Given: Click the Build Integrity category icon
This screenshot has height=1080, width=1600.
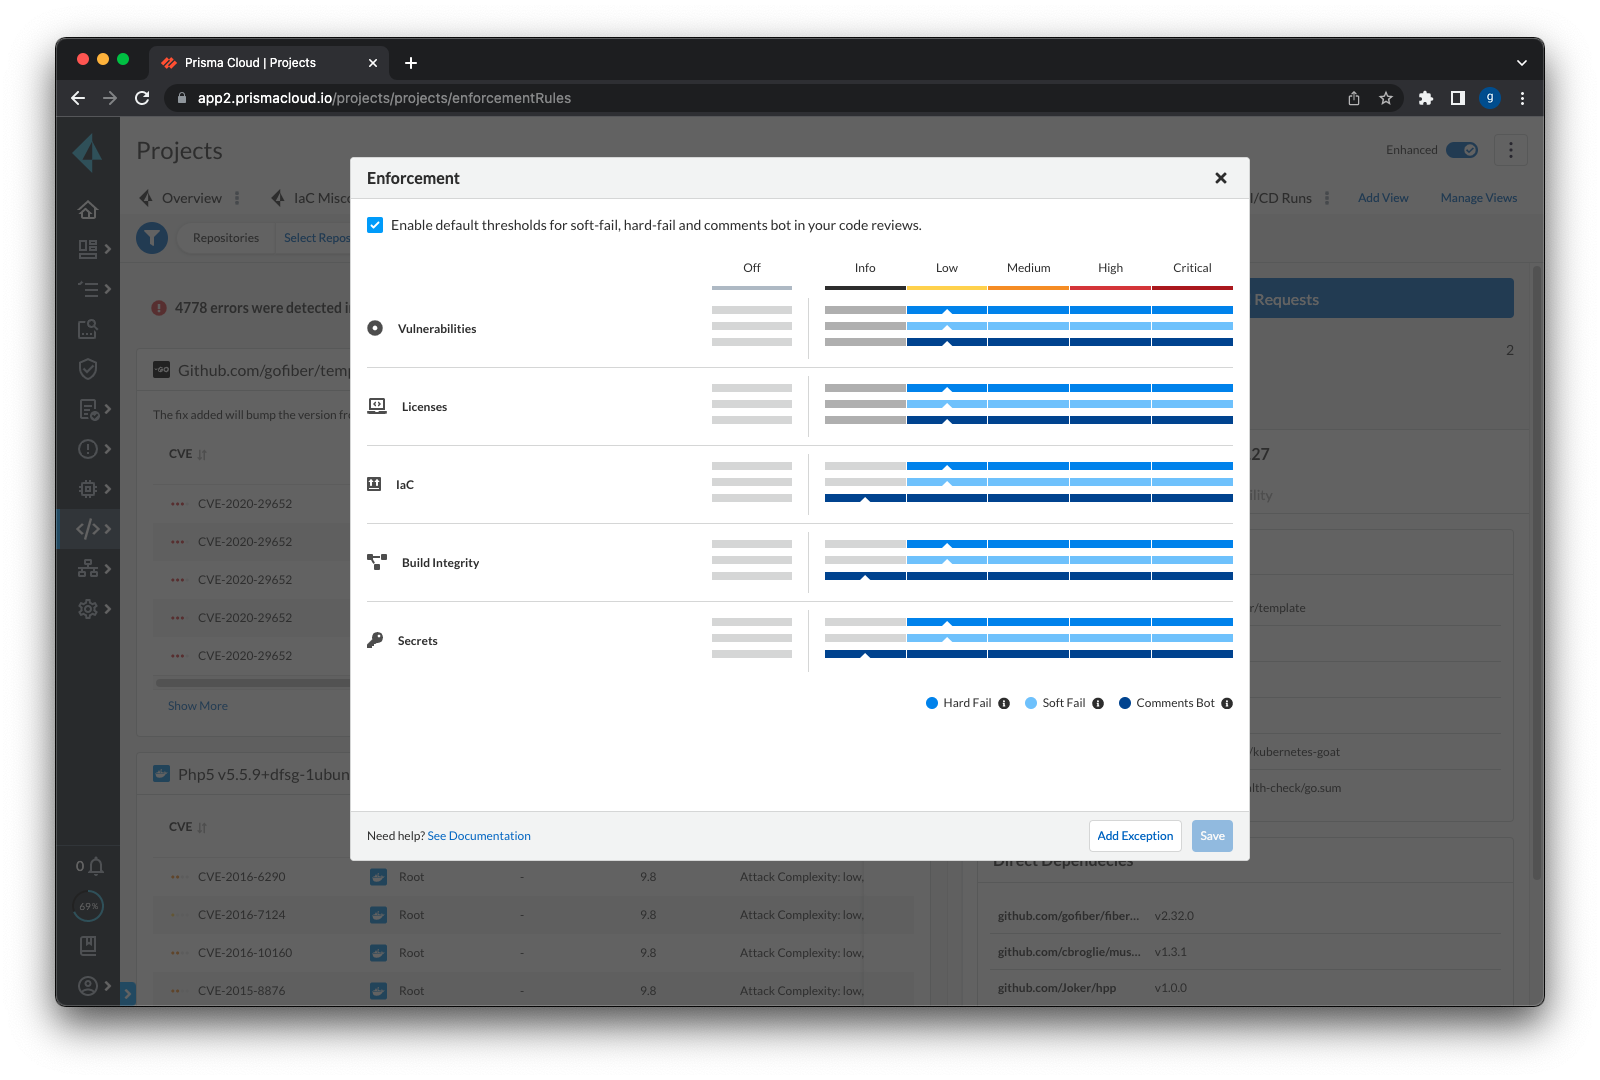Looking at the screenshot, I should tap(377, 562).
